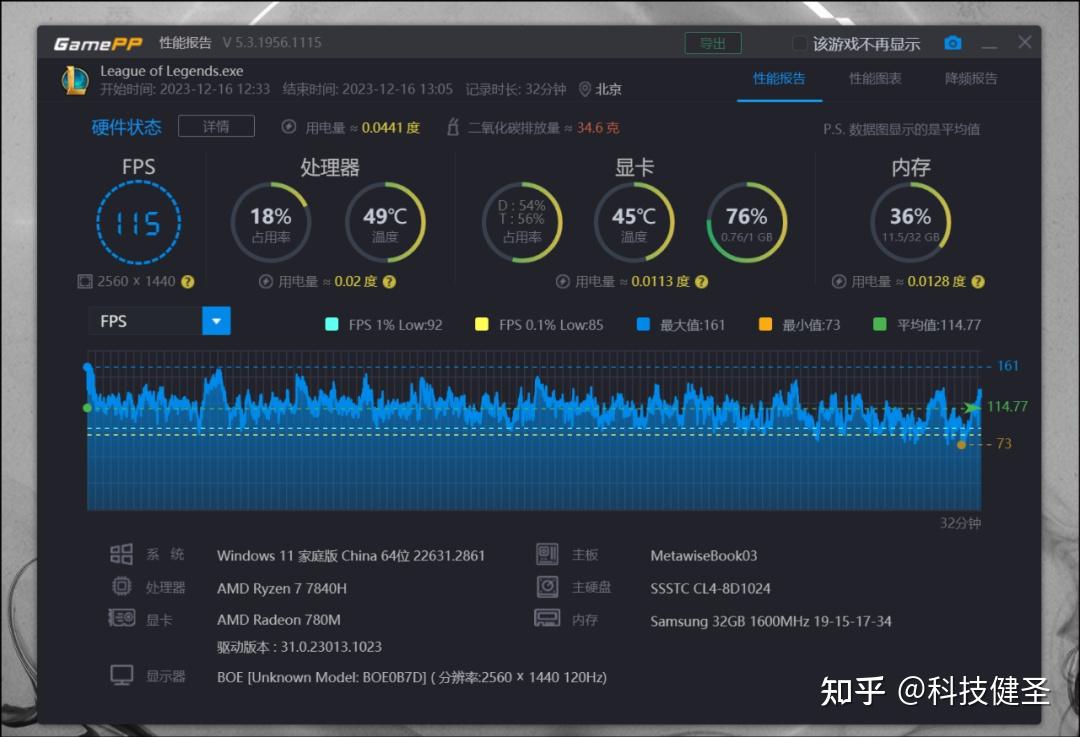
Task: Click the GamePP logo
Action: 98,44
